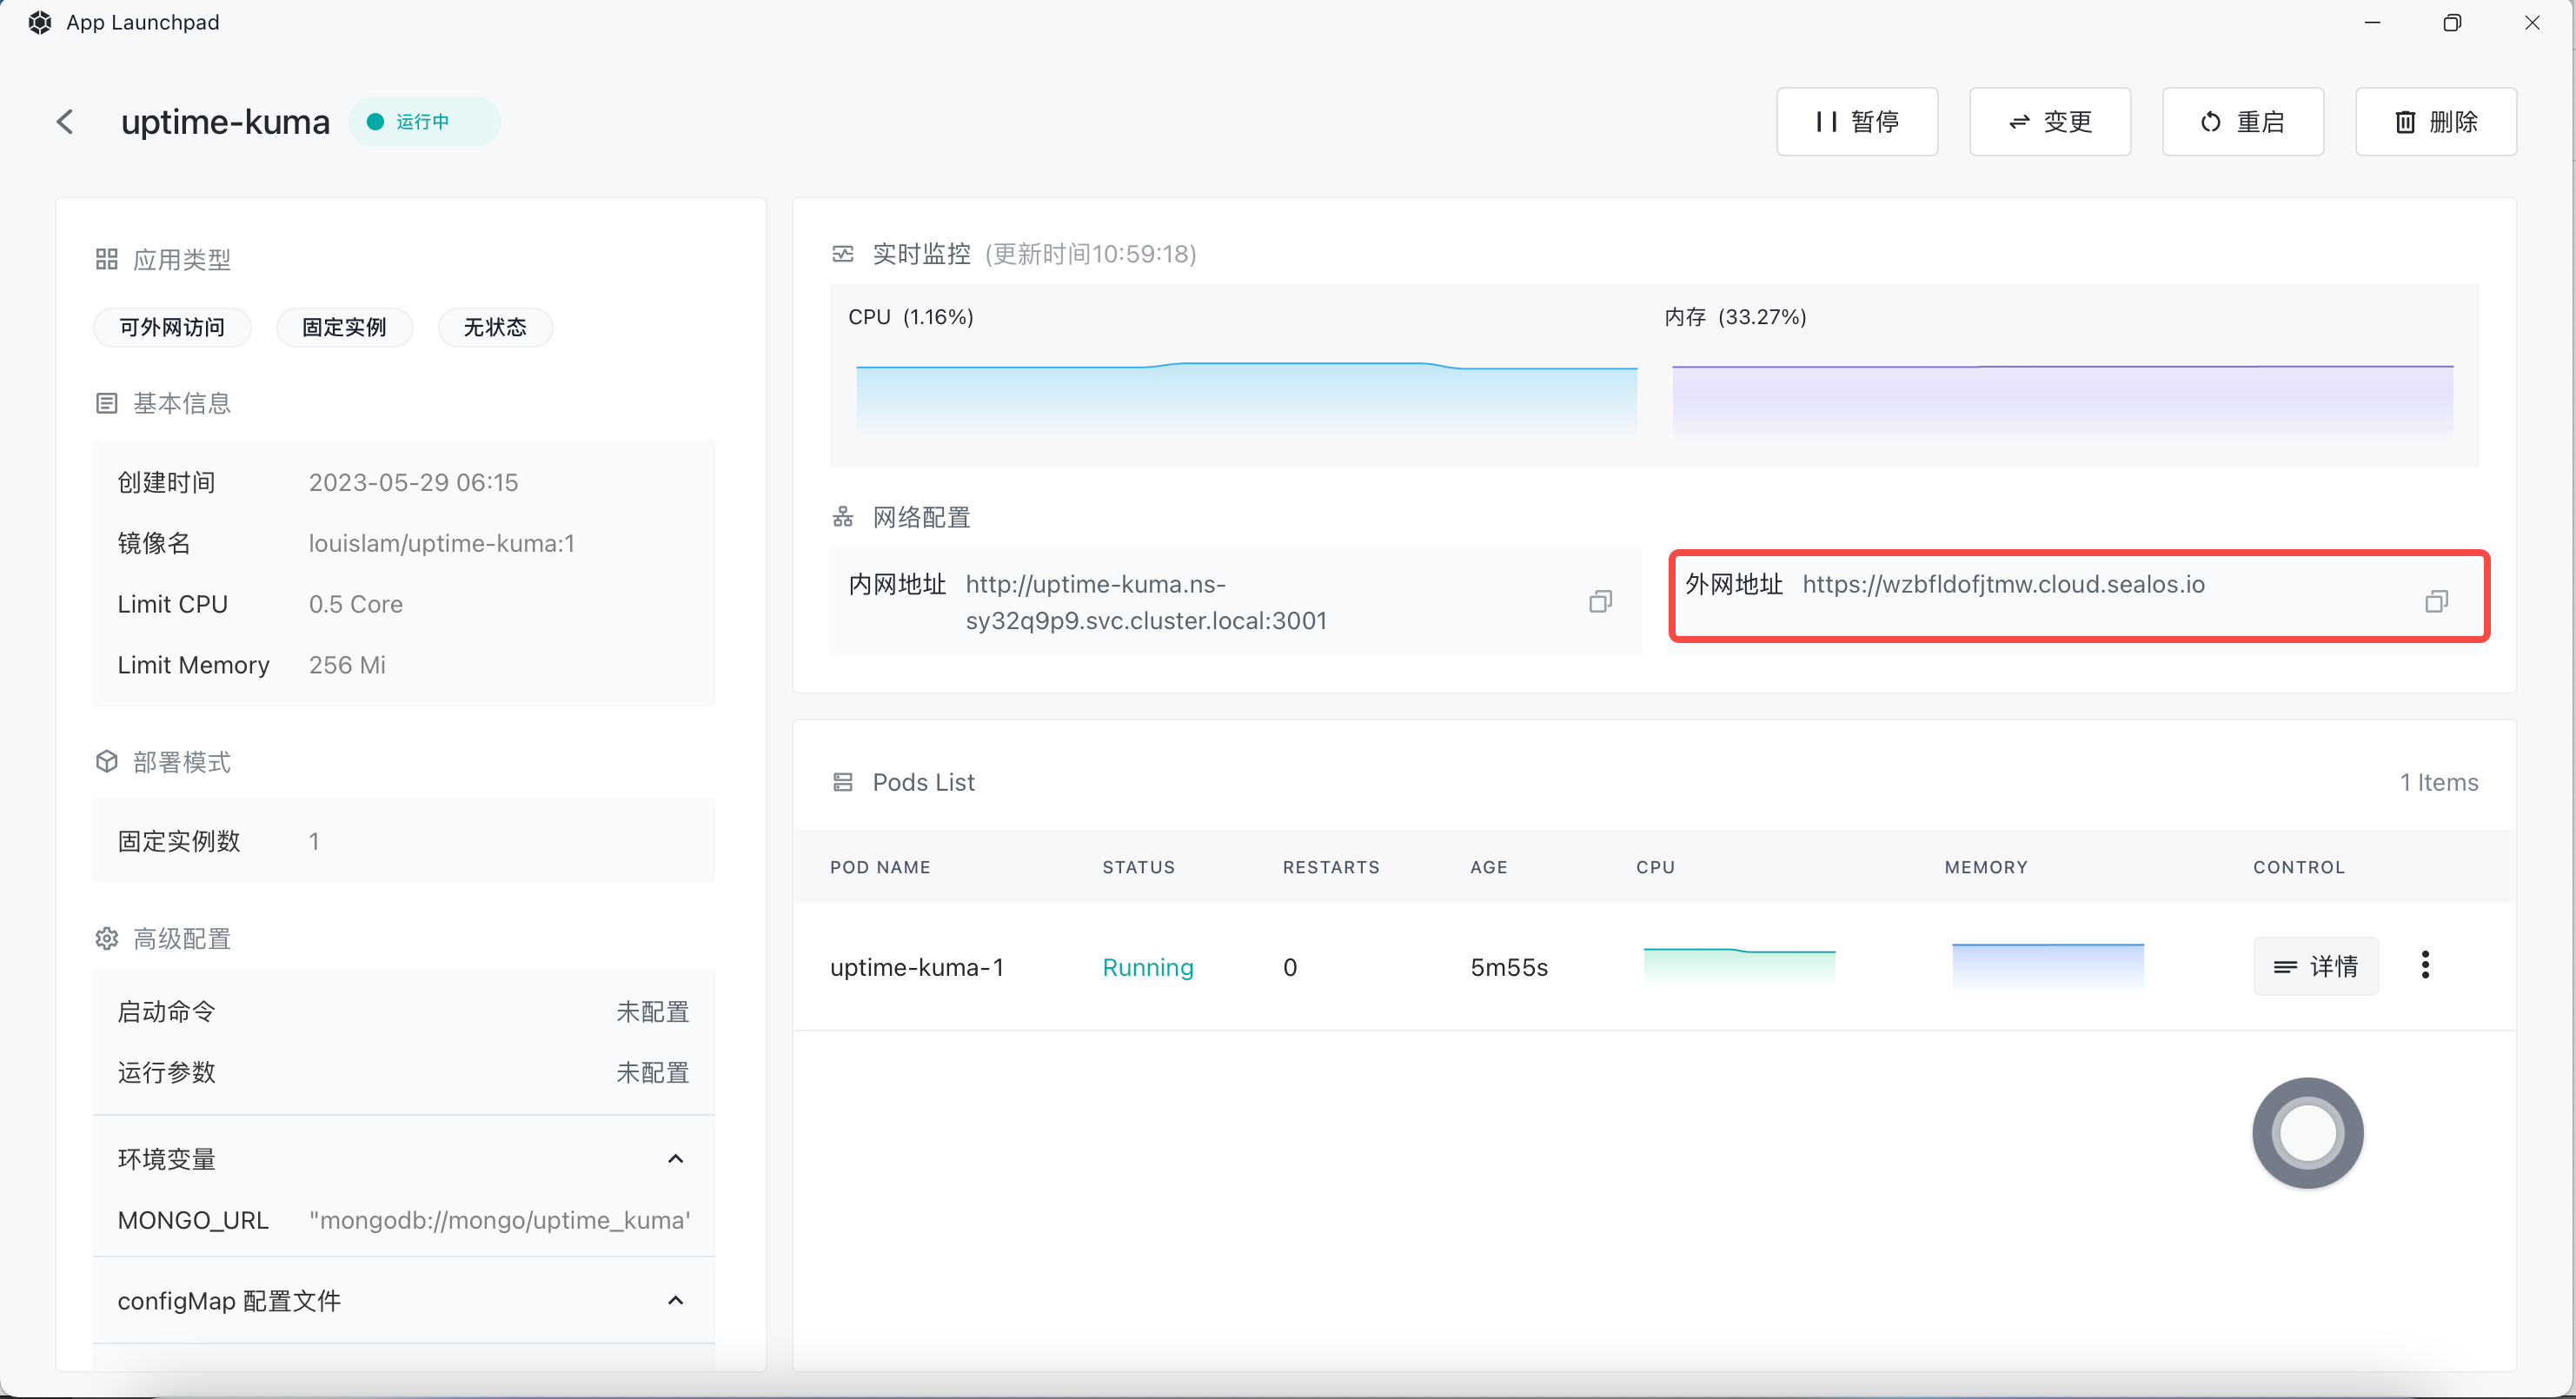Click the 运行参数 未配置 value
The image size is (2576, 1399).
tap(653, 1072)
